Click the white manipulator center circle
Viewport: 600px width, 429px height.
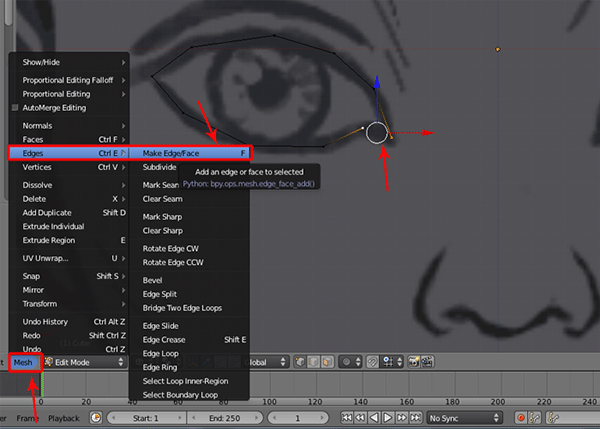[x=377, y=133]
